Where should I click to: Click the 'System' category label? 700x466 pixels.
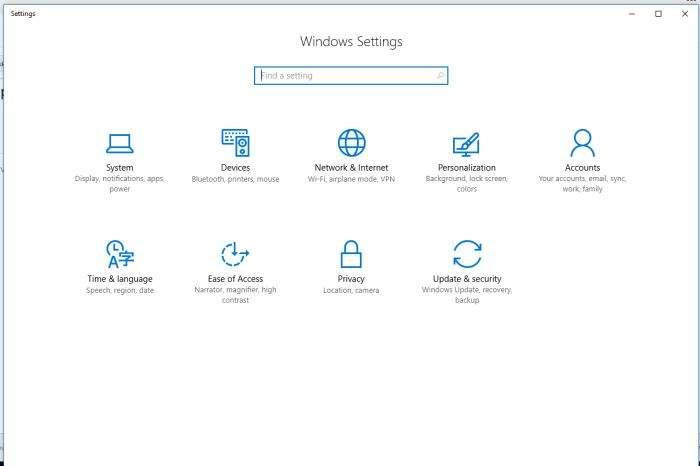120,168
